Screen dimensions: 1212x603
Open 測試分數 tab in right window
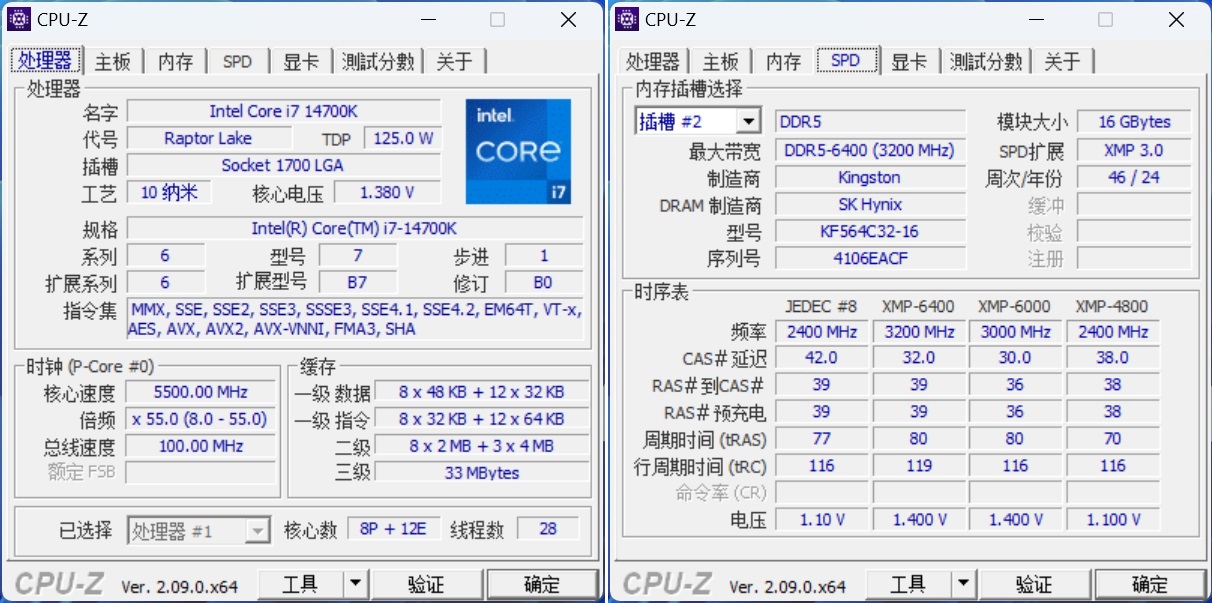(x=985, y=61)
